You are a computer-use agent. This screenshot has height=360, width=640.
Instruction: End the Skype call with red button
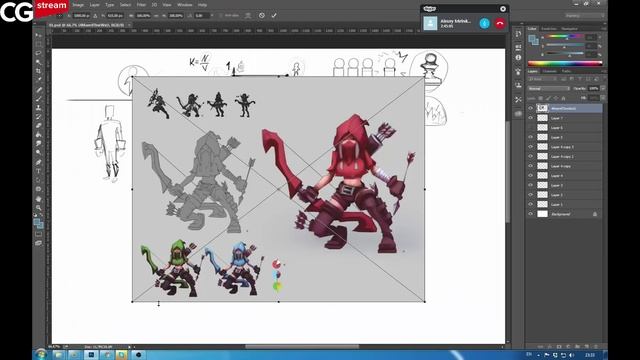coord(500,23)
